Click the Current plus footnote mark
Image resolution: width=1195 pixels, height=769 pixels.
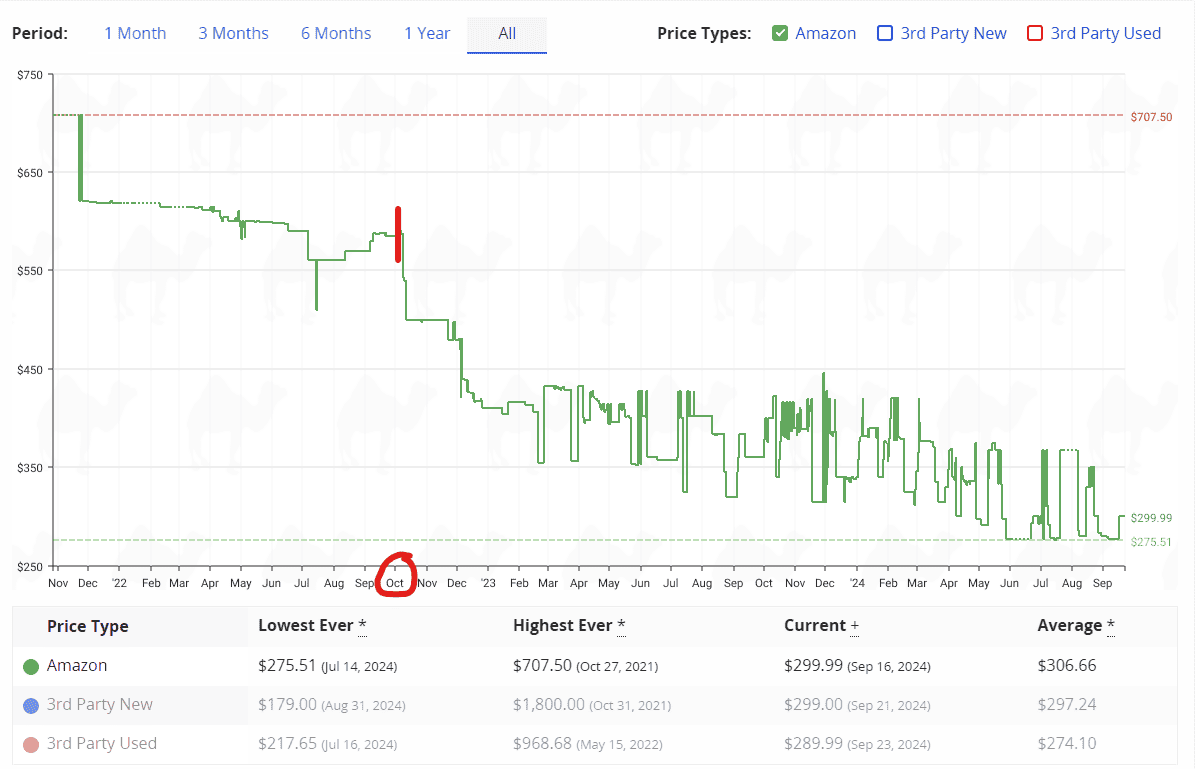(x=854, y=626)
